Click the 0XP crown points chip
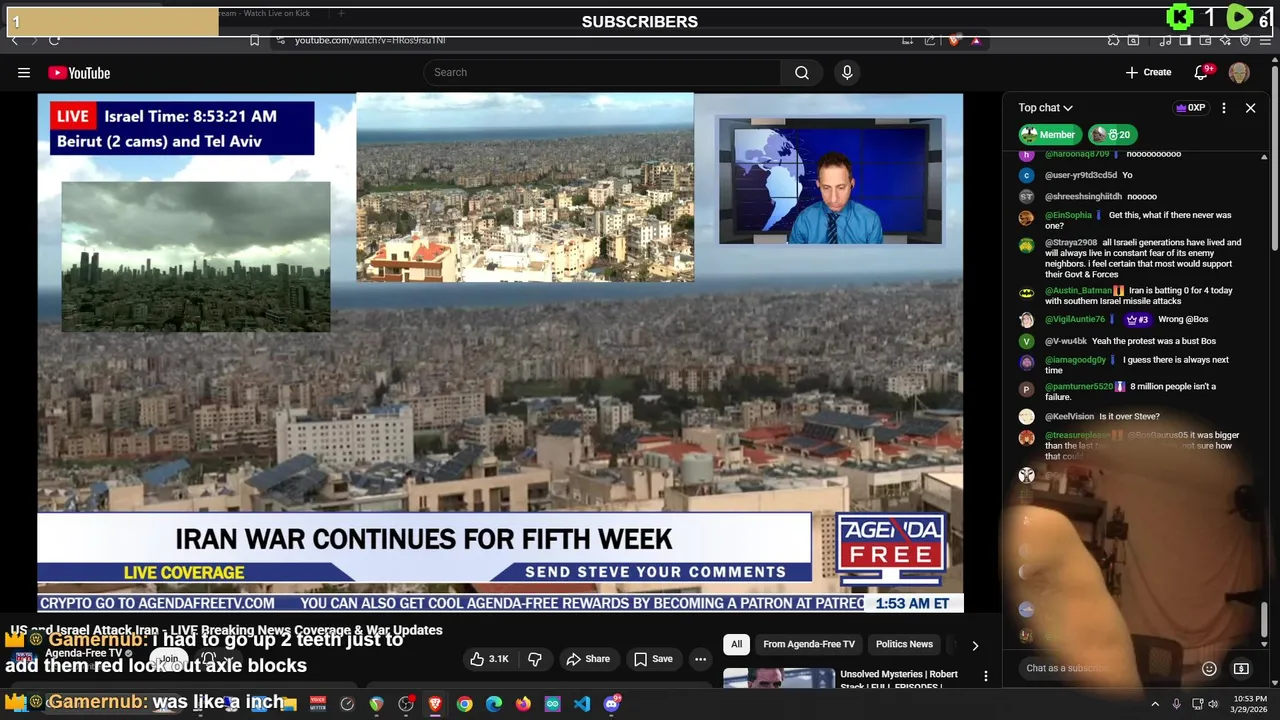Screen dimensions: 1280x720 pos(1190,108)
